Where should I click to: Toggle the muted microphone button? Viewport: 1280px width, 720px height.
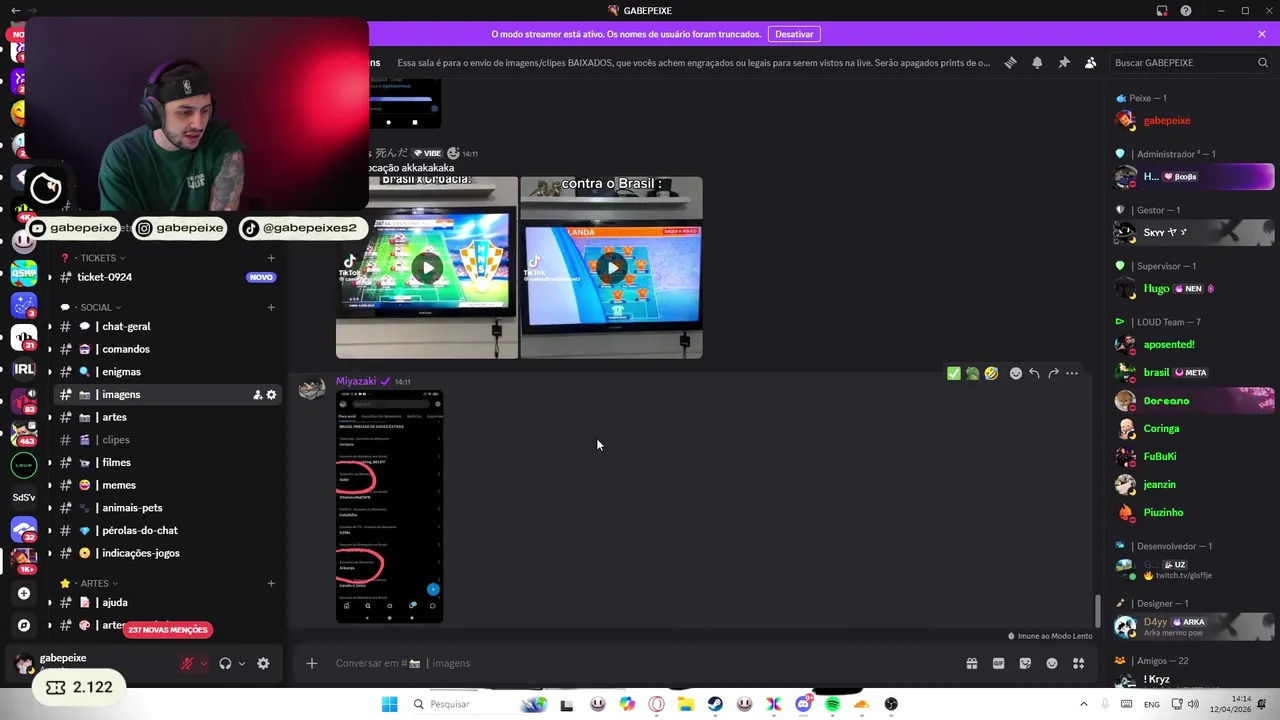pos(187,663)
